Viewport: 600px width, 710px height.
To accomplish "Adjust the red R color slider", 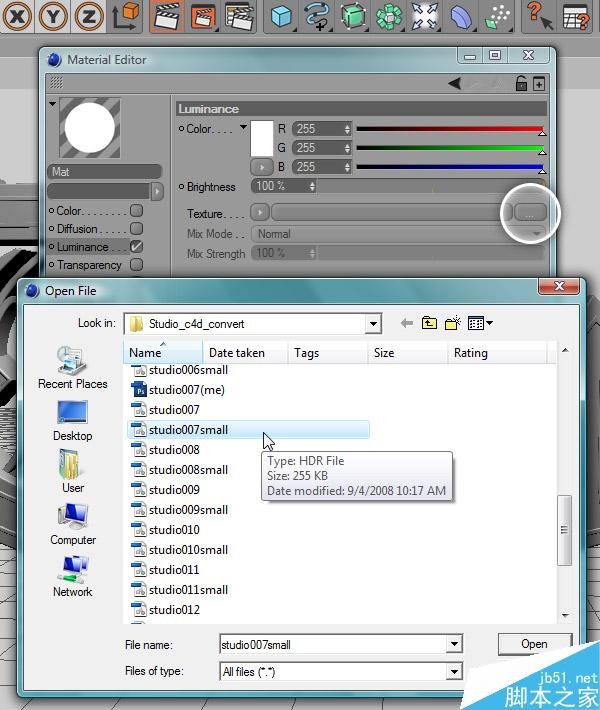I will point(451,129).
